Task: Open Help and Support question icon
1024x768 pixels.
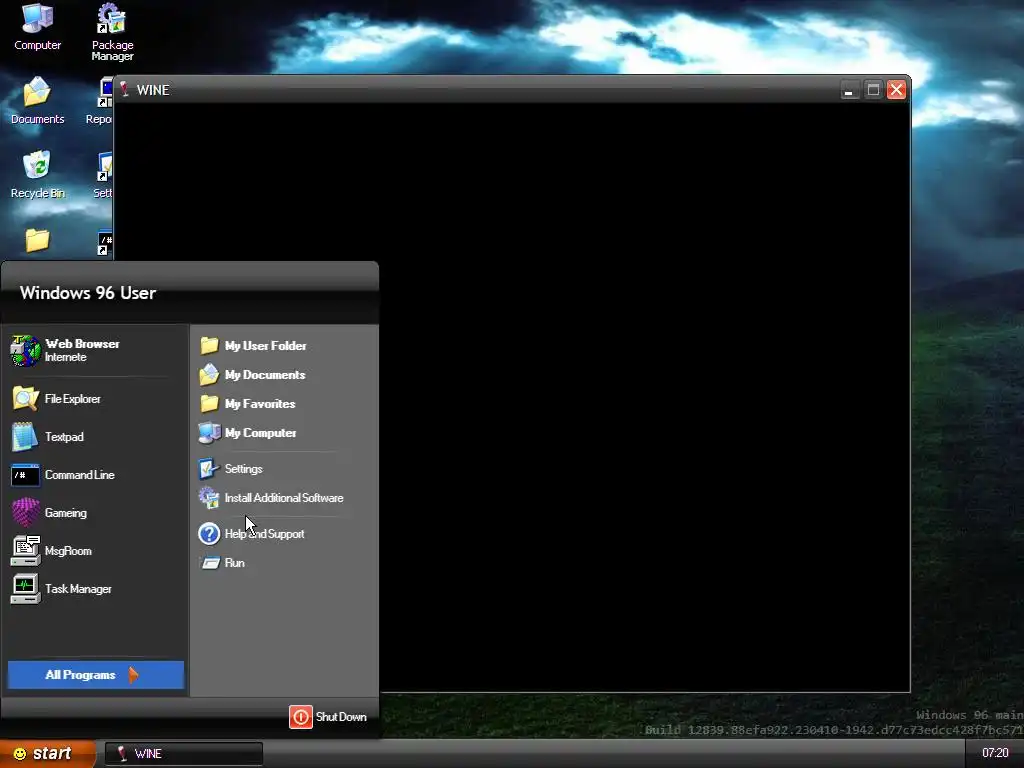Action: point(209,534)
